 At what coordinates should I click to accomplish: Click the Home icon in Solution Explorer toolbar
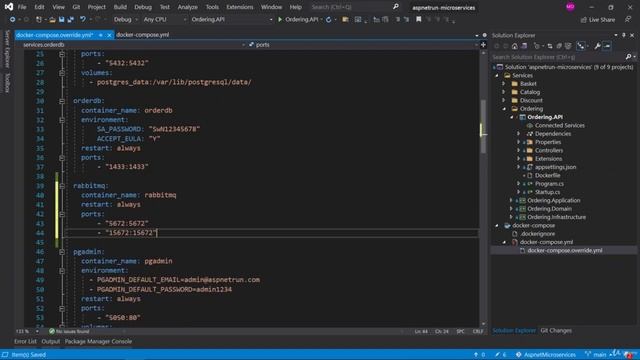coord(515,46)
